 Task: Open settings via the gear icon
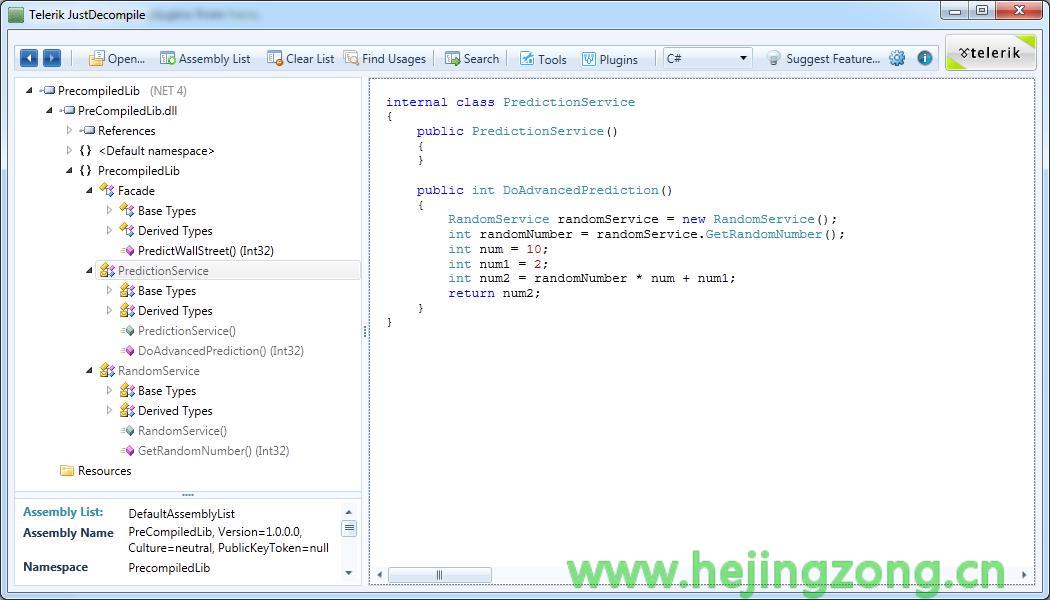[897, 59]
